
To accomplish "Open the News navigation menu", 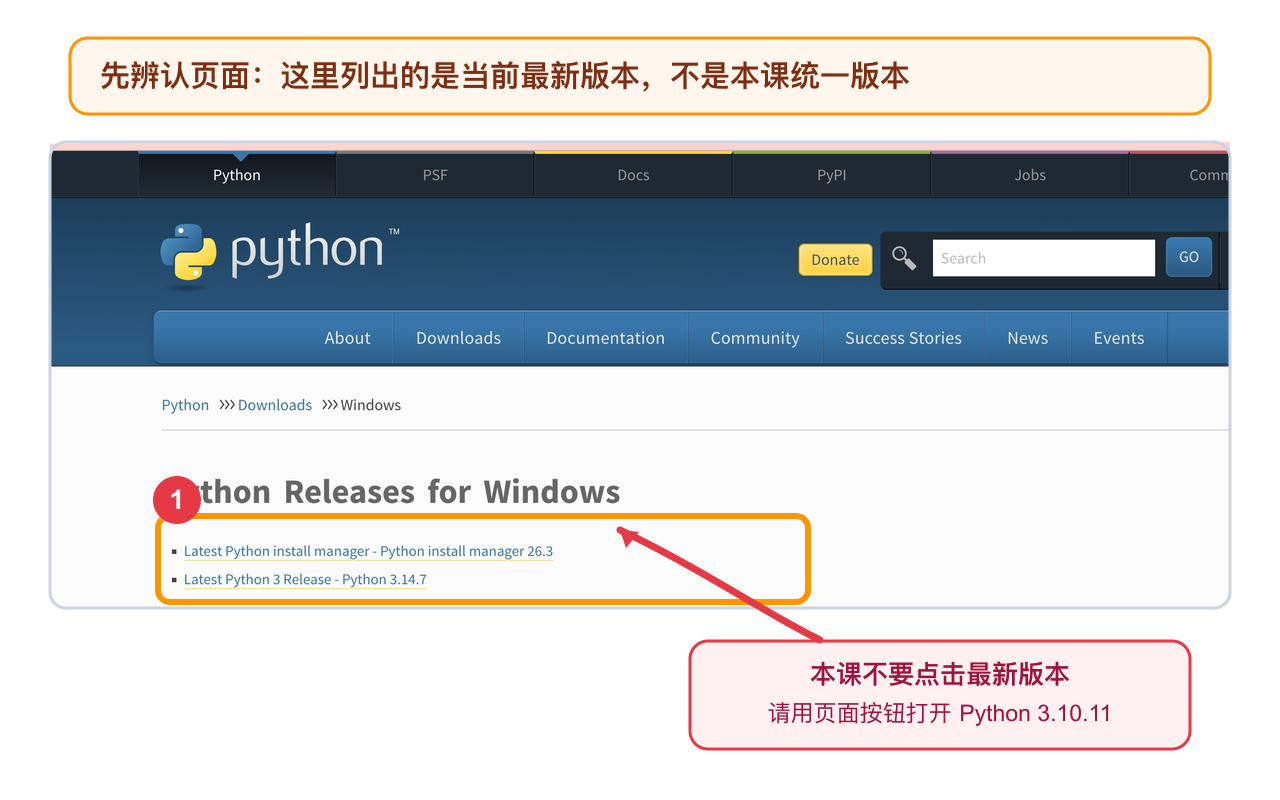I will pos(1028,338).
